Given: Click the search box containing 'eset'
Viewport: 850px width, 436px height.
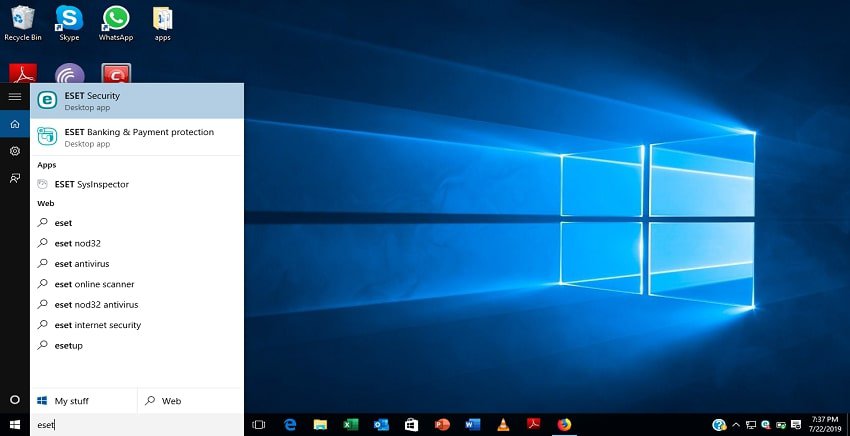Looking at the screenshot, I should [137, 425].
